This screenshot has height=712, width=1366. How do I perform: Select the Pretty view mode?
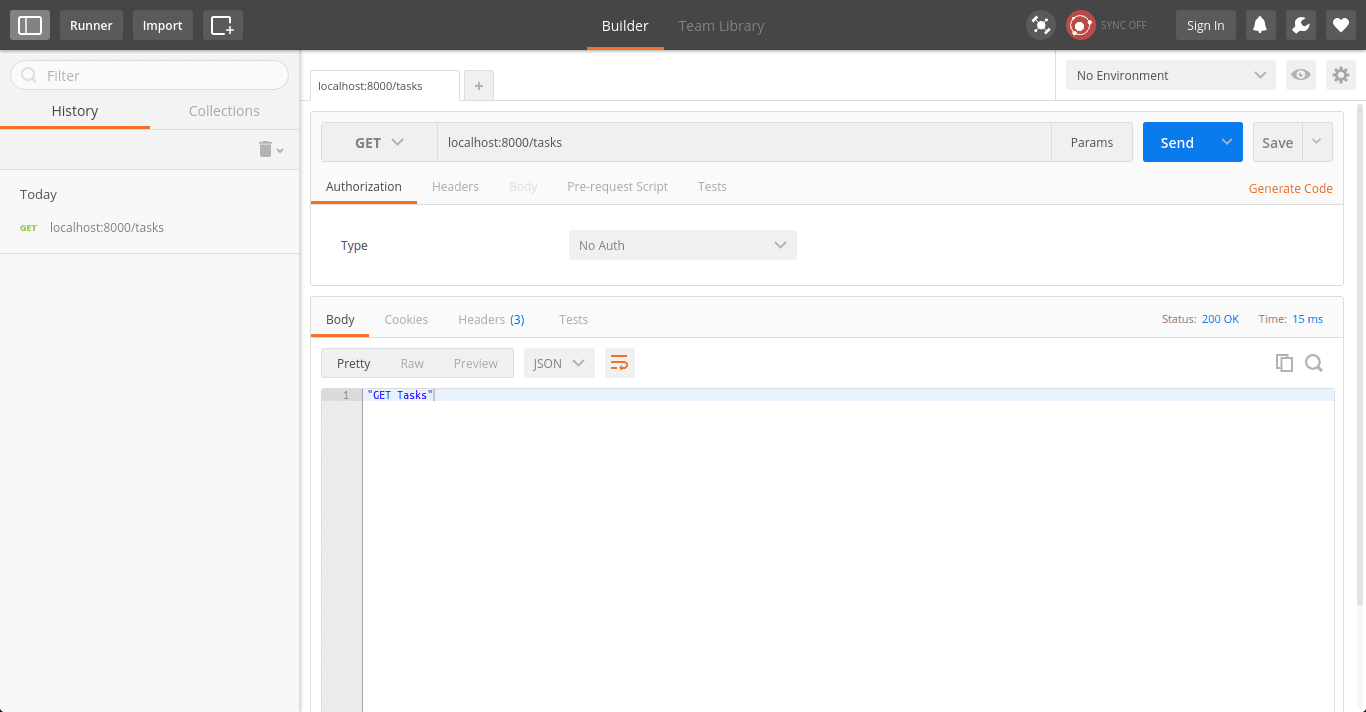353,363
